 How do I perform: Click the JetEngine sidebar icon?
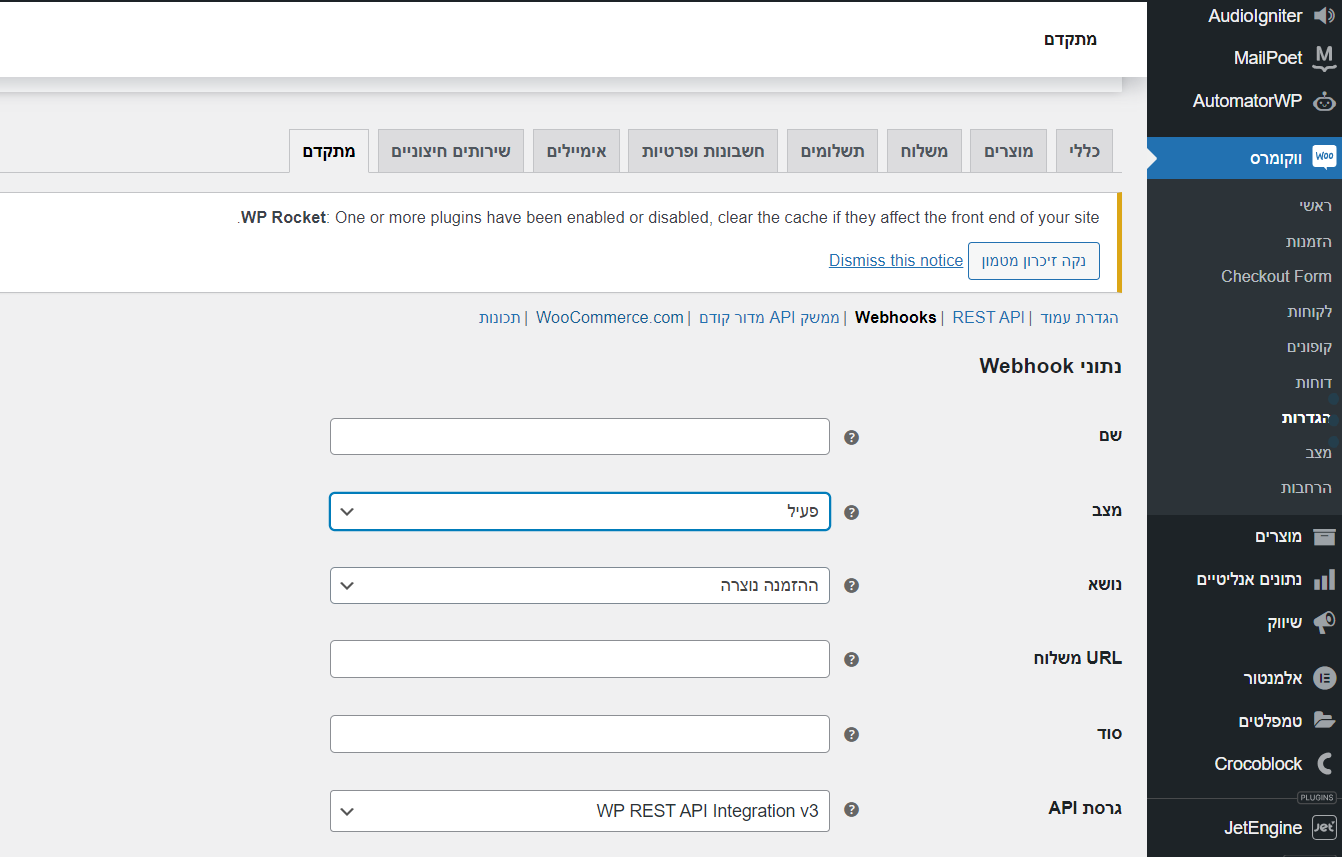coord(1324,828)
